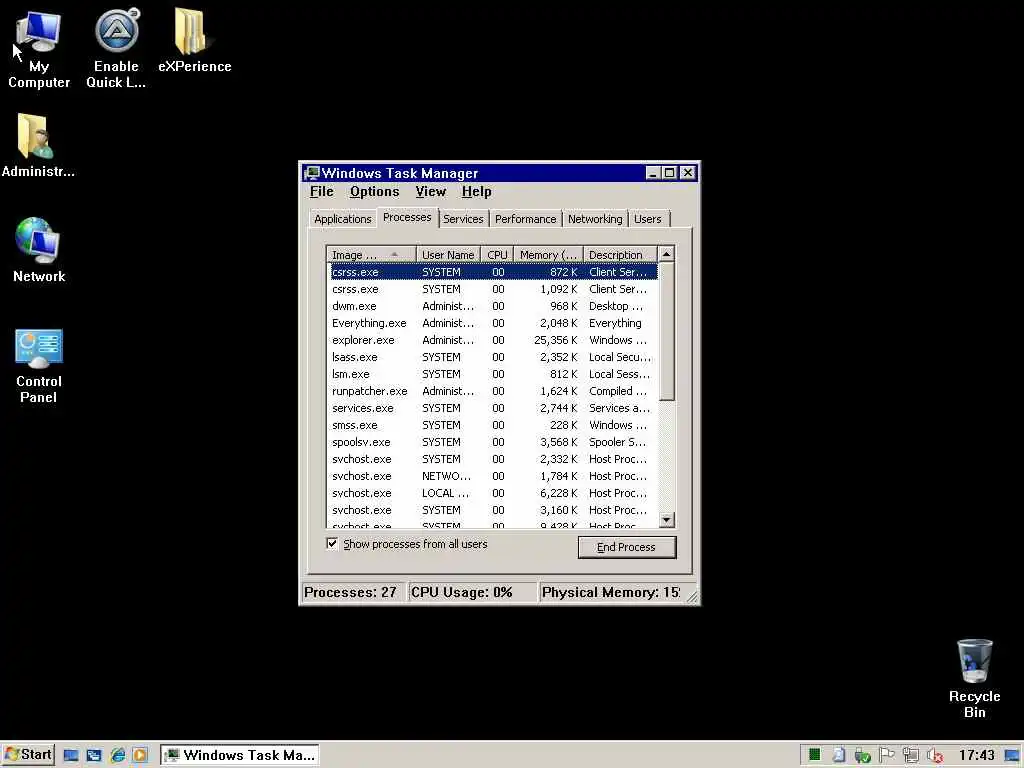Open the My Computer desktop icon
This screenshot has height=768, width=1024.
39,49
